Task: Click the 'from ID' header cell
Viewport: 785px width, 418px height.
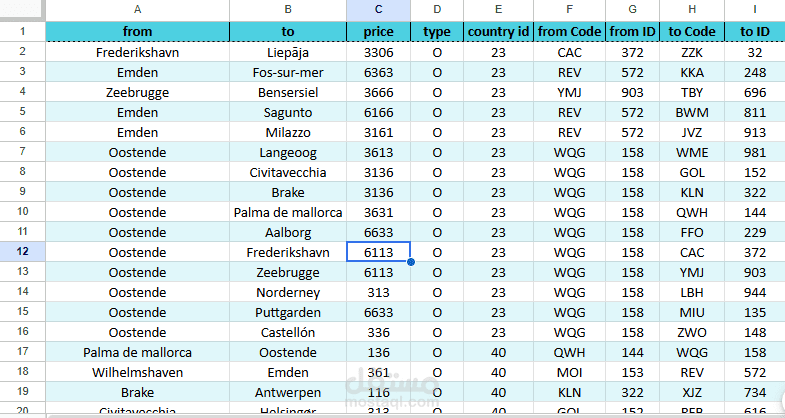Action: (x=632, y=32)
